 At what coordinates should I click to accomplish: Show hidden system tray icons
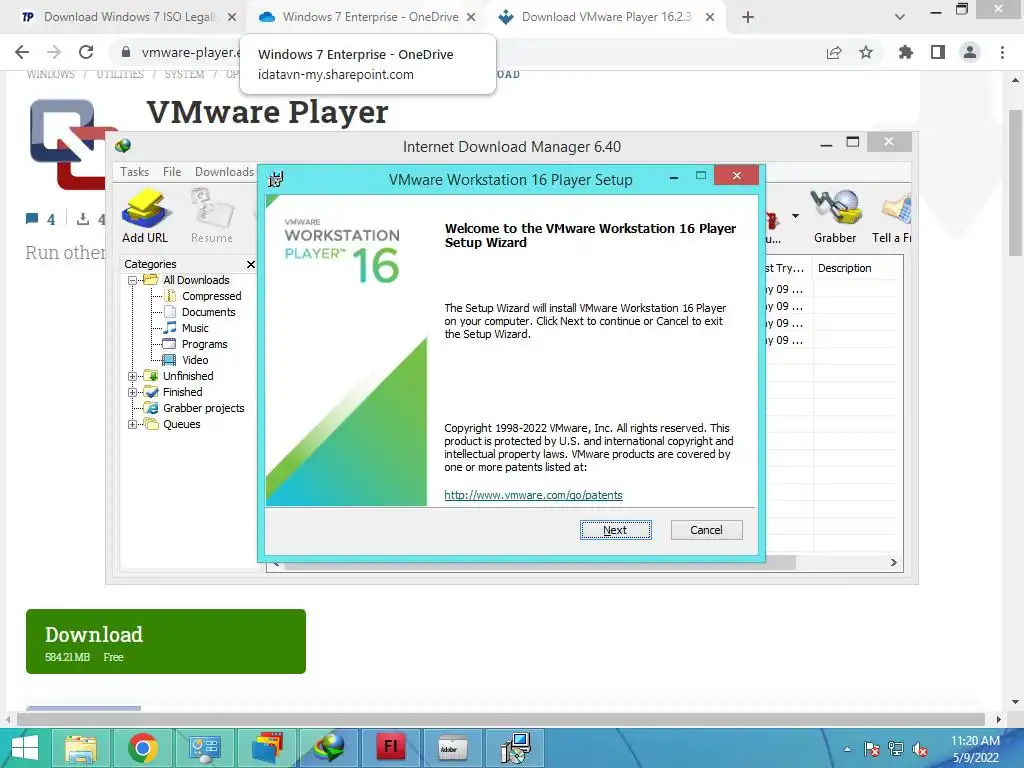[848, 750]
